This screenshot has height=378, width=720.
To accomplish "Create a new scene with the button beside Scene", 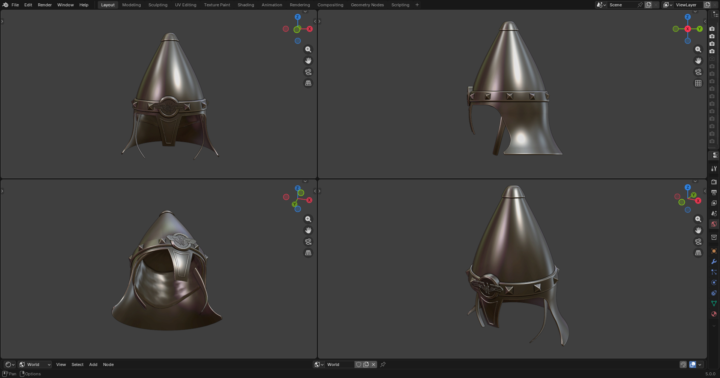I will [x=648, y=5].
